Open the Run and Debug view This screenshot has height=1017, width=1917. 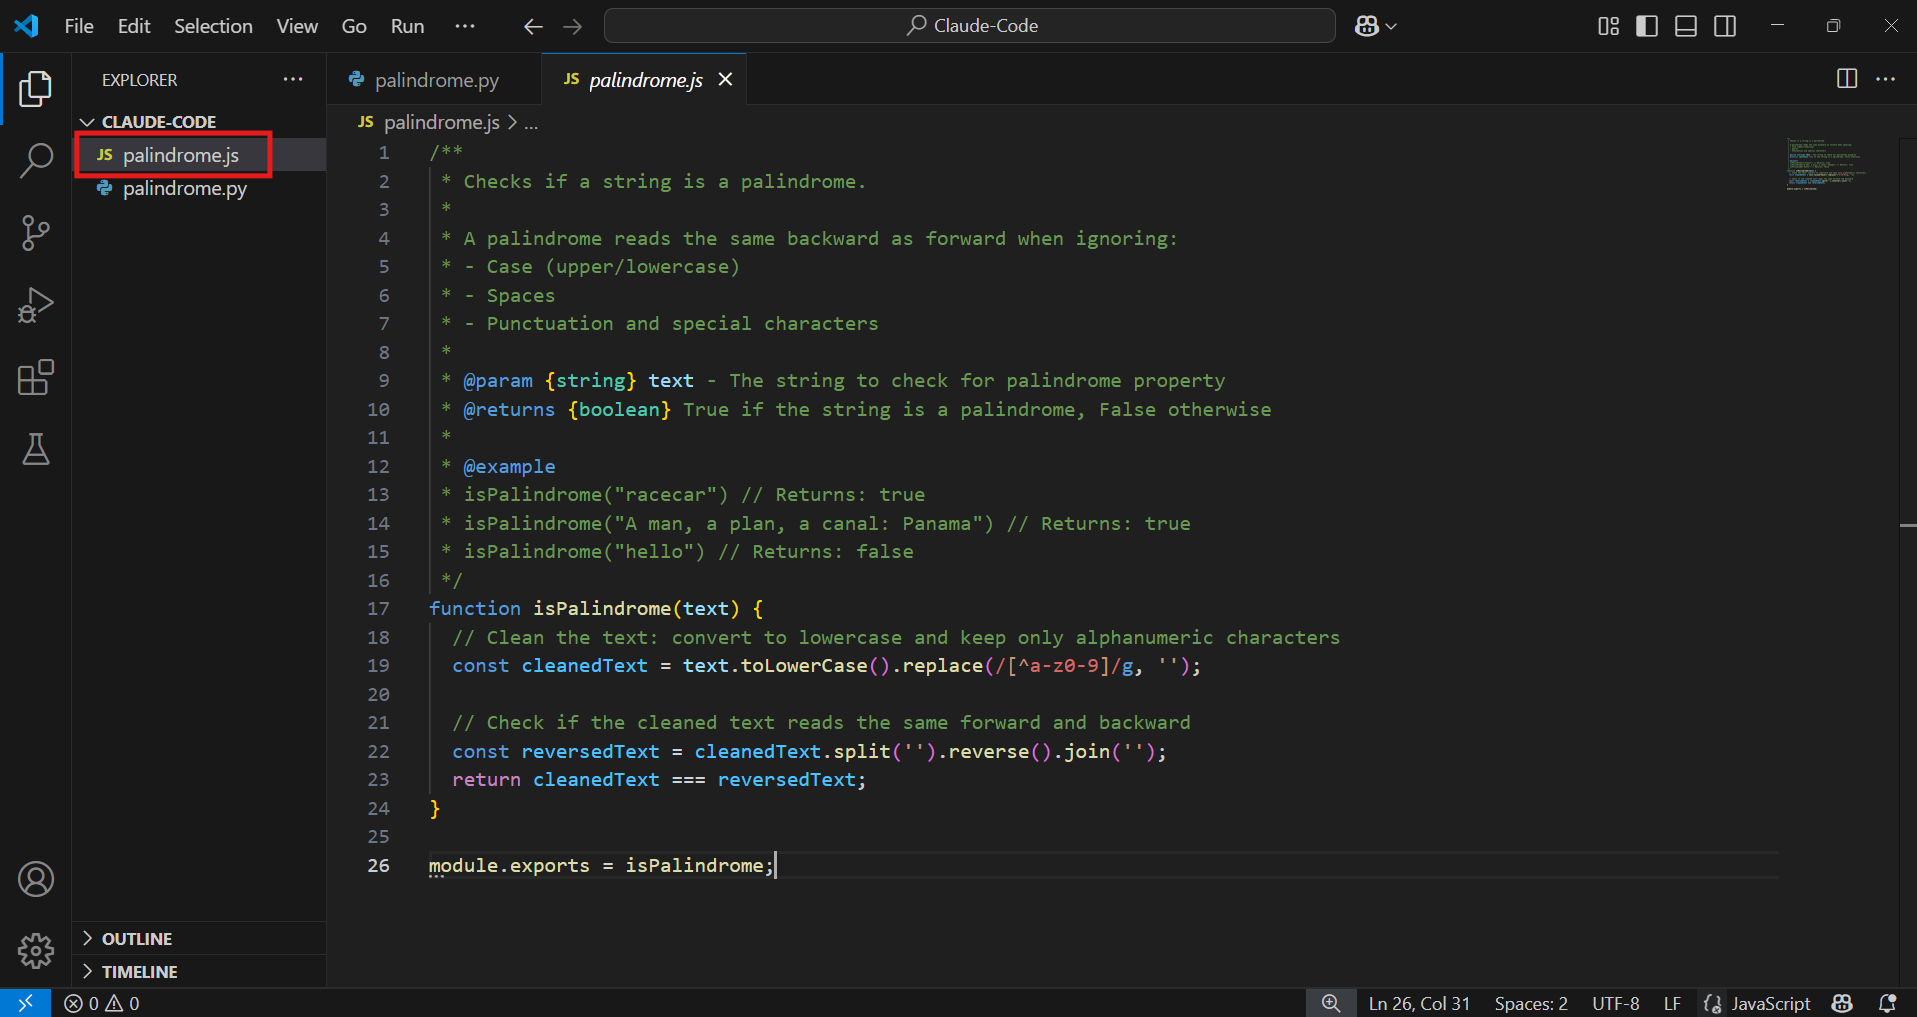pos(36,305)
